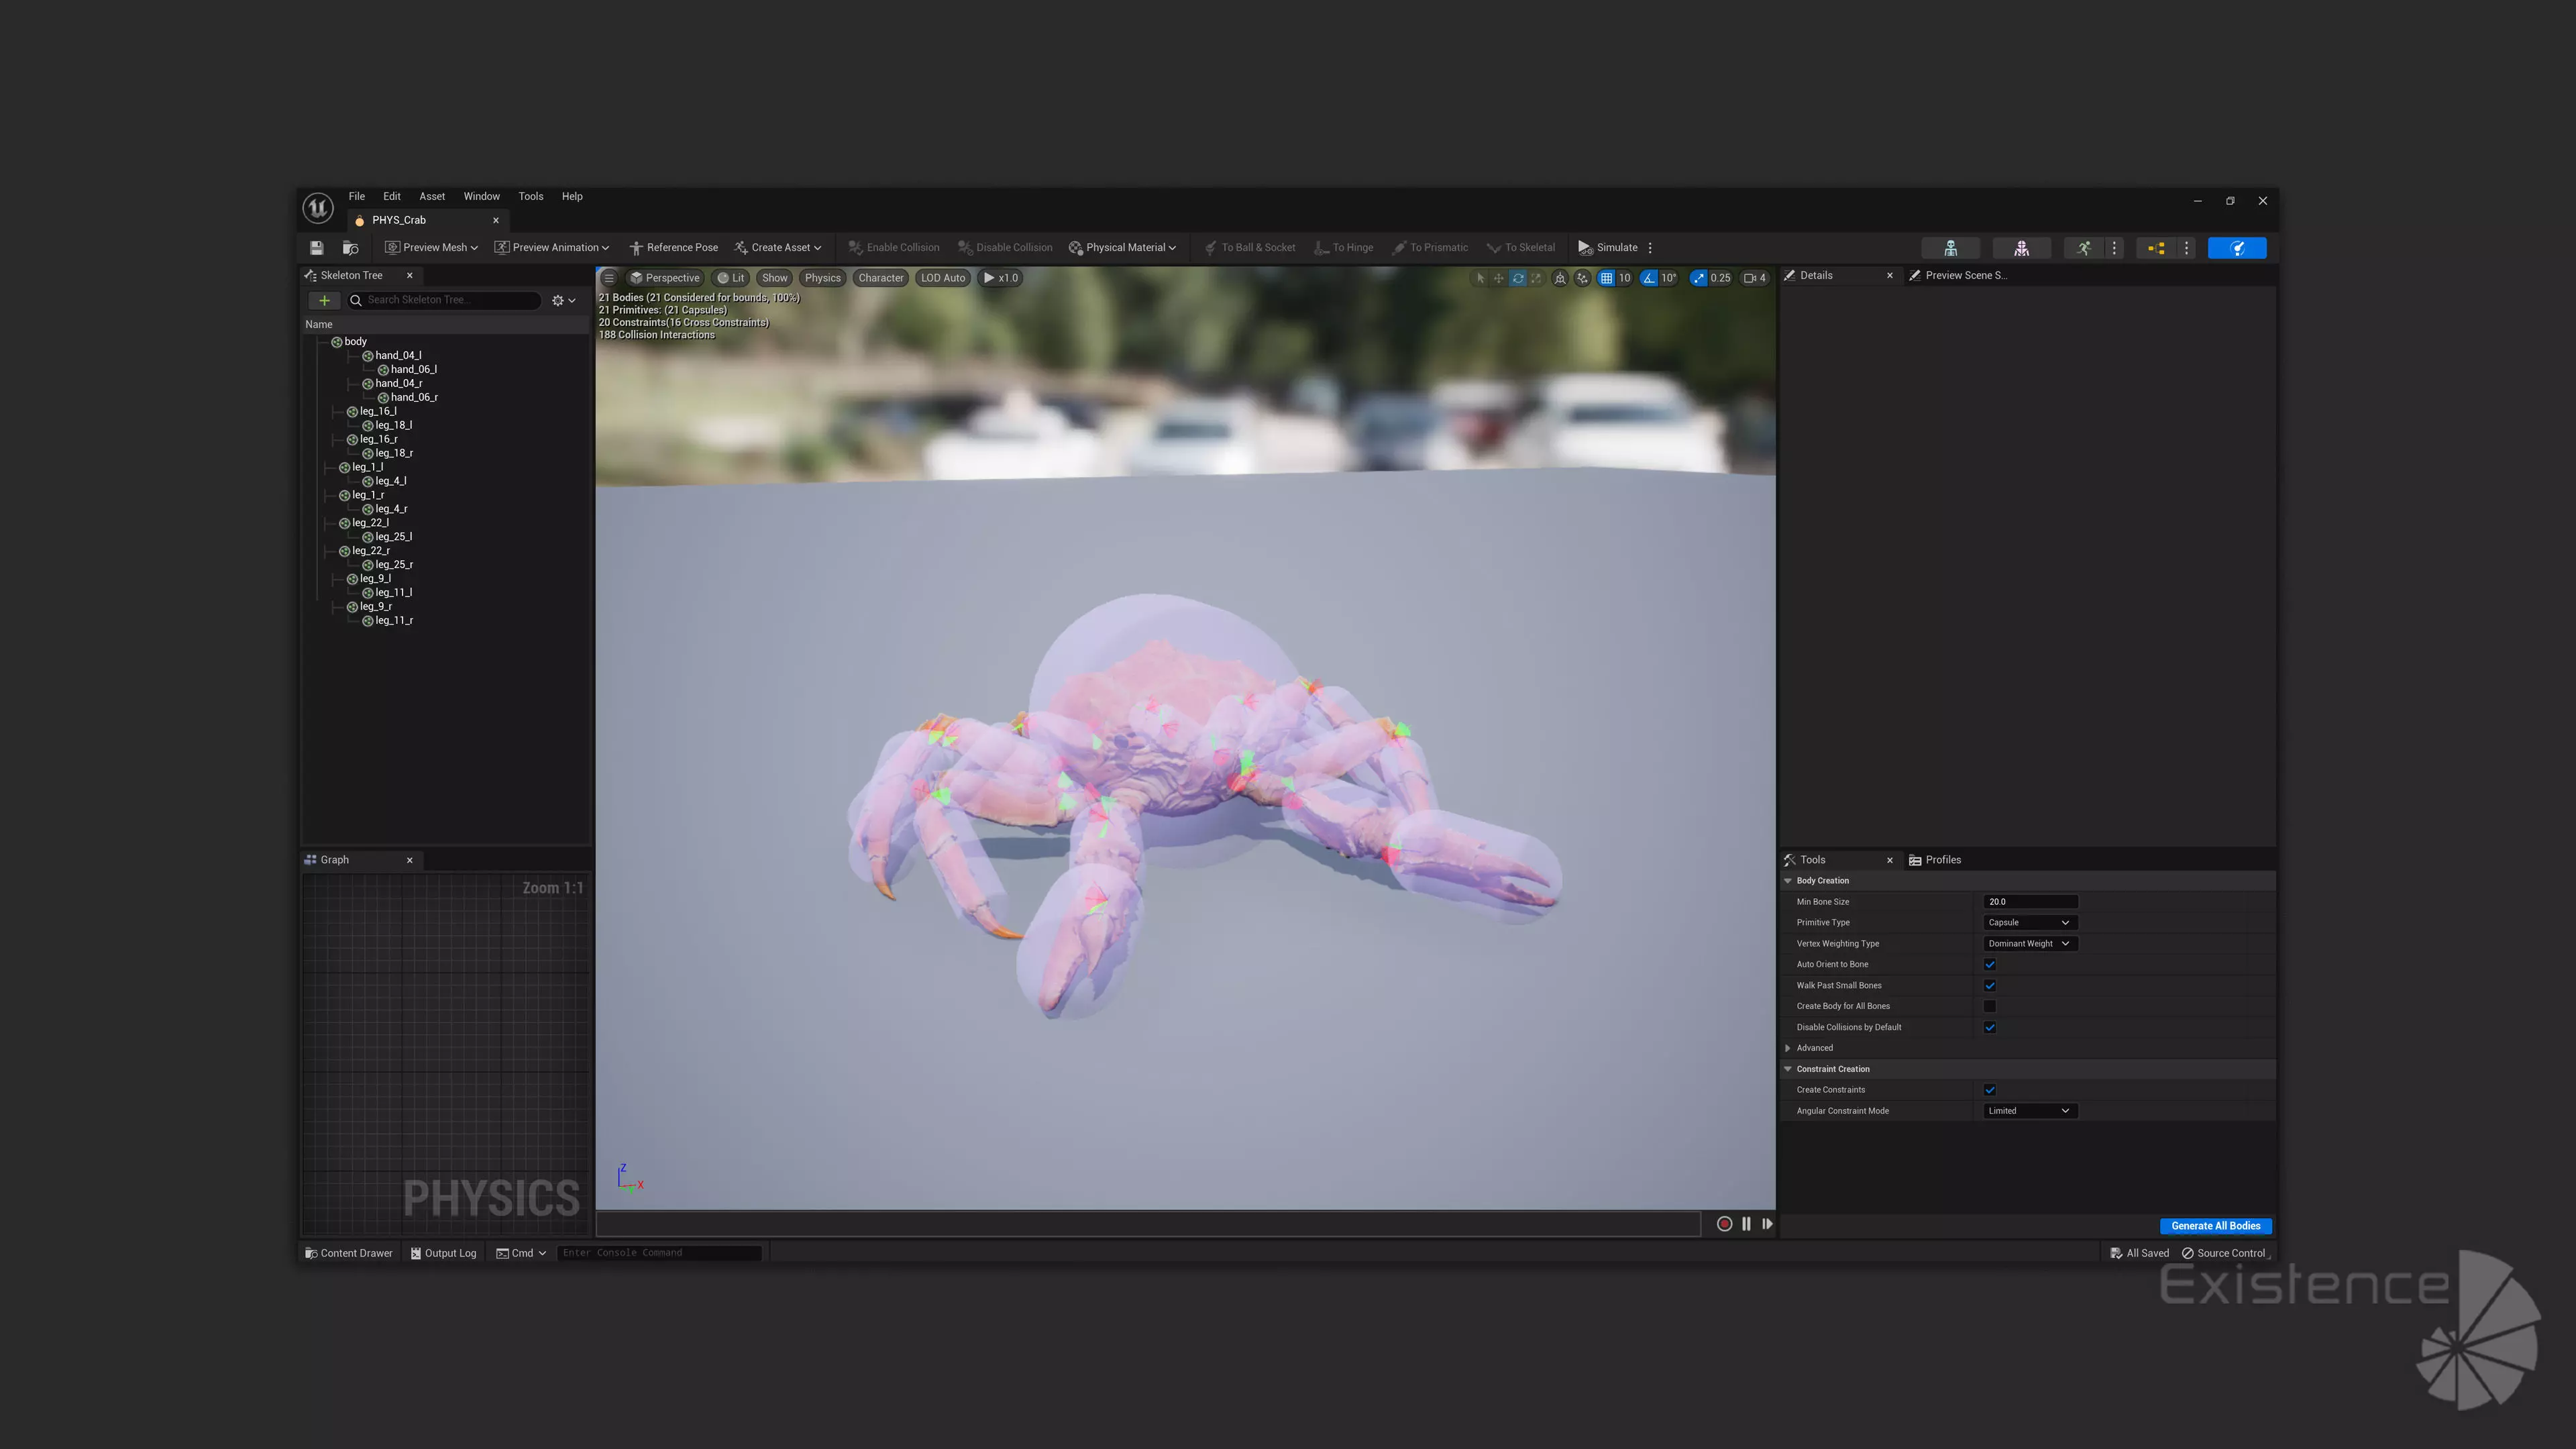Collapse the Constraint Creation section
The width and height of the screenshot is (2576, 1449).
(1788, 1069)
